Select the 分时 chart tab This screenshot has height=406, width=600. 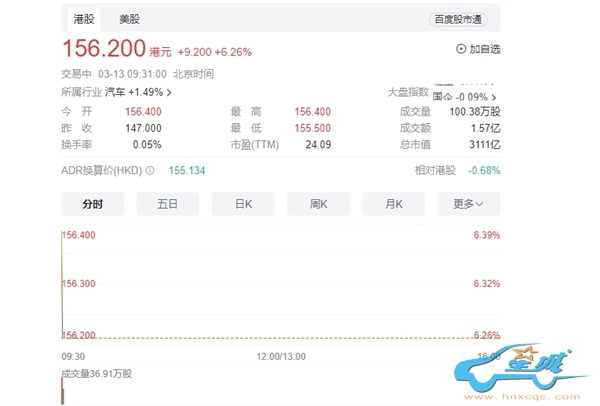[x=93, y=204]
